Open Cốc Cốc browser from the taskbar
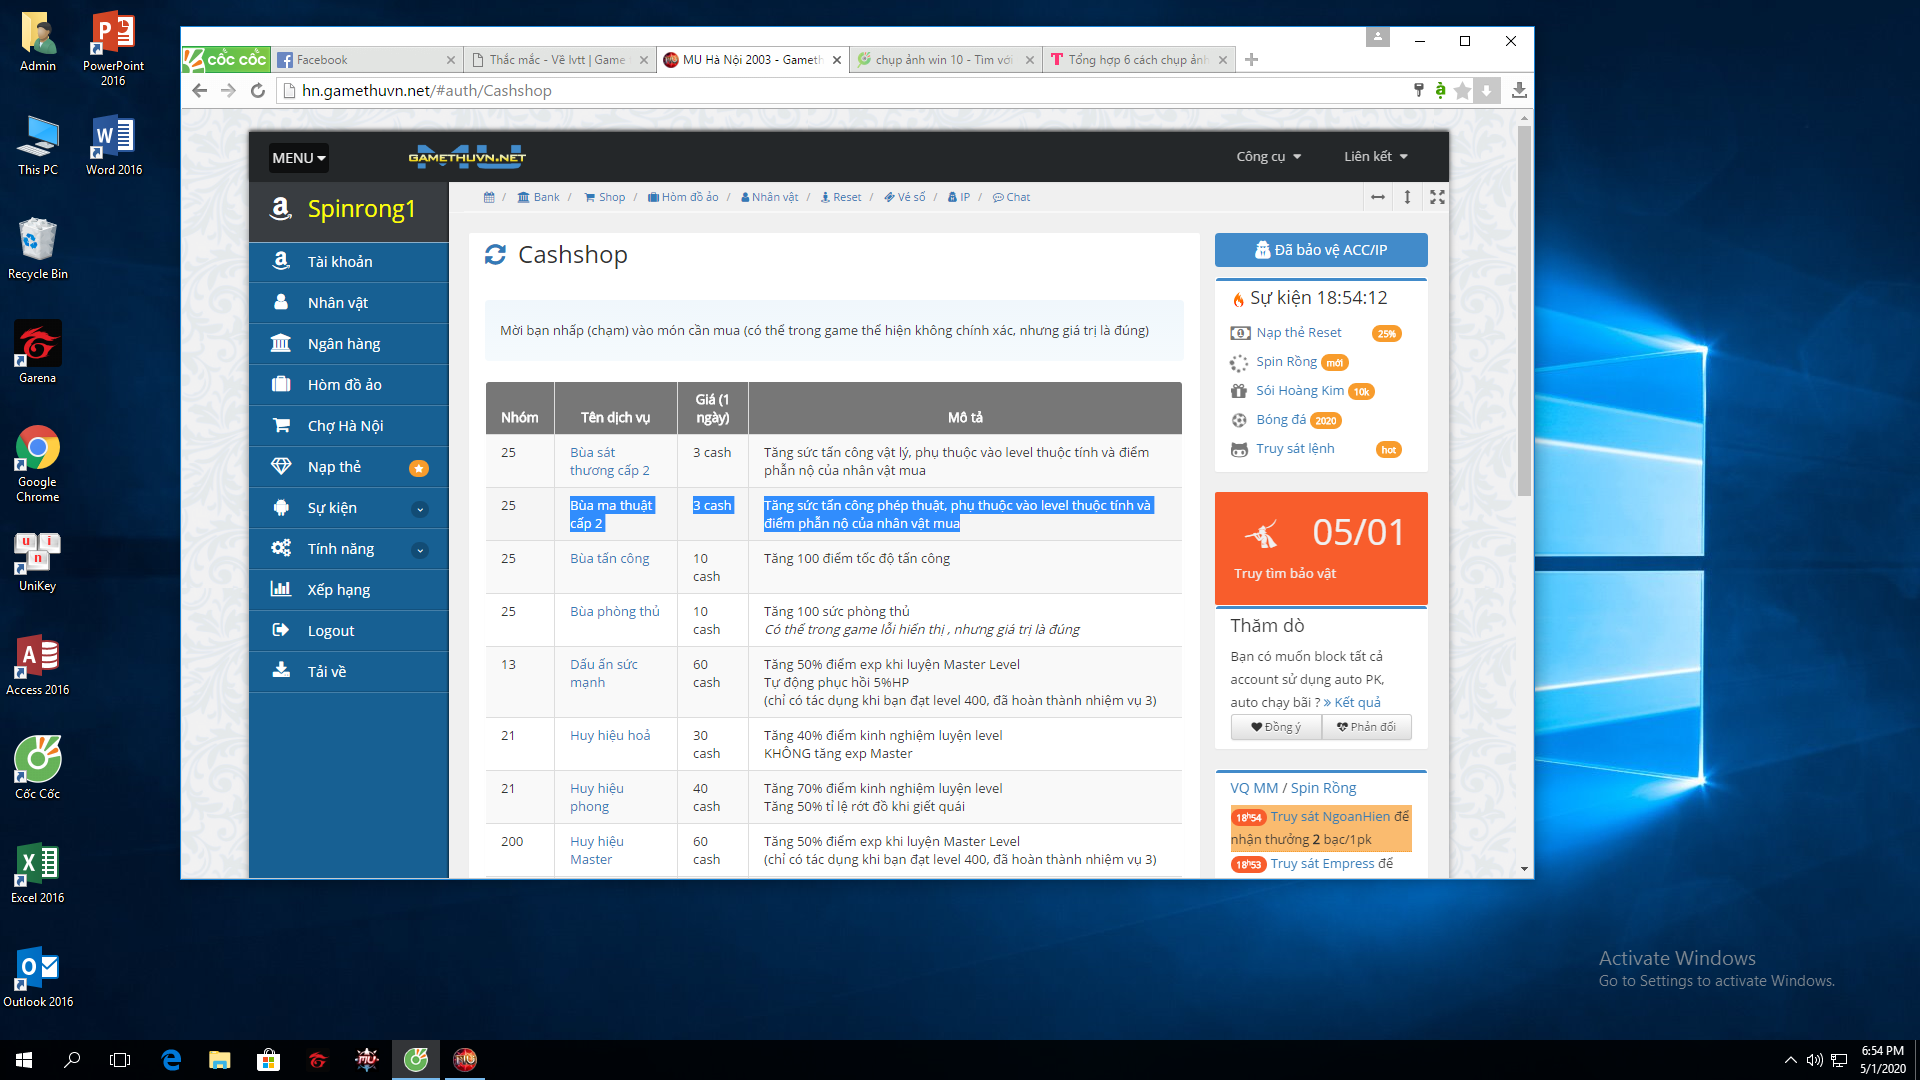Image resolution: width=1920 pixels, height=1080 pixels. coord(416,1059)
